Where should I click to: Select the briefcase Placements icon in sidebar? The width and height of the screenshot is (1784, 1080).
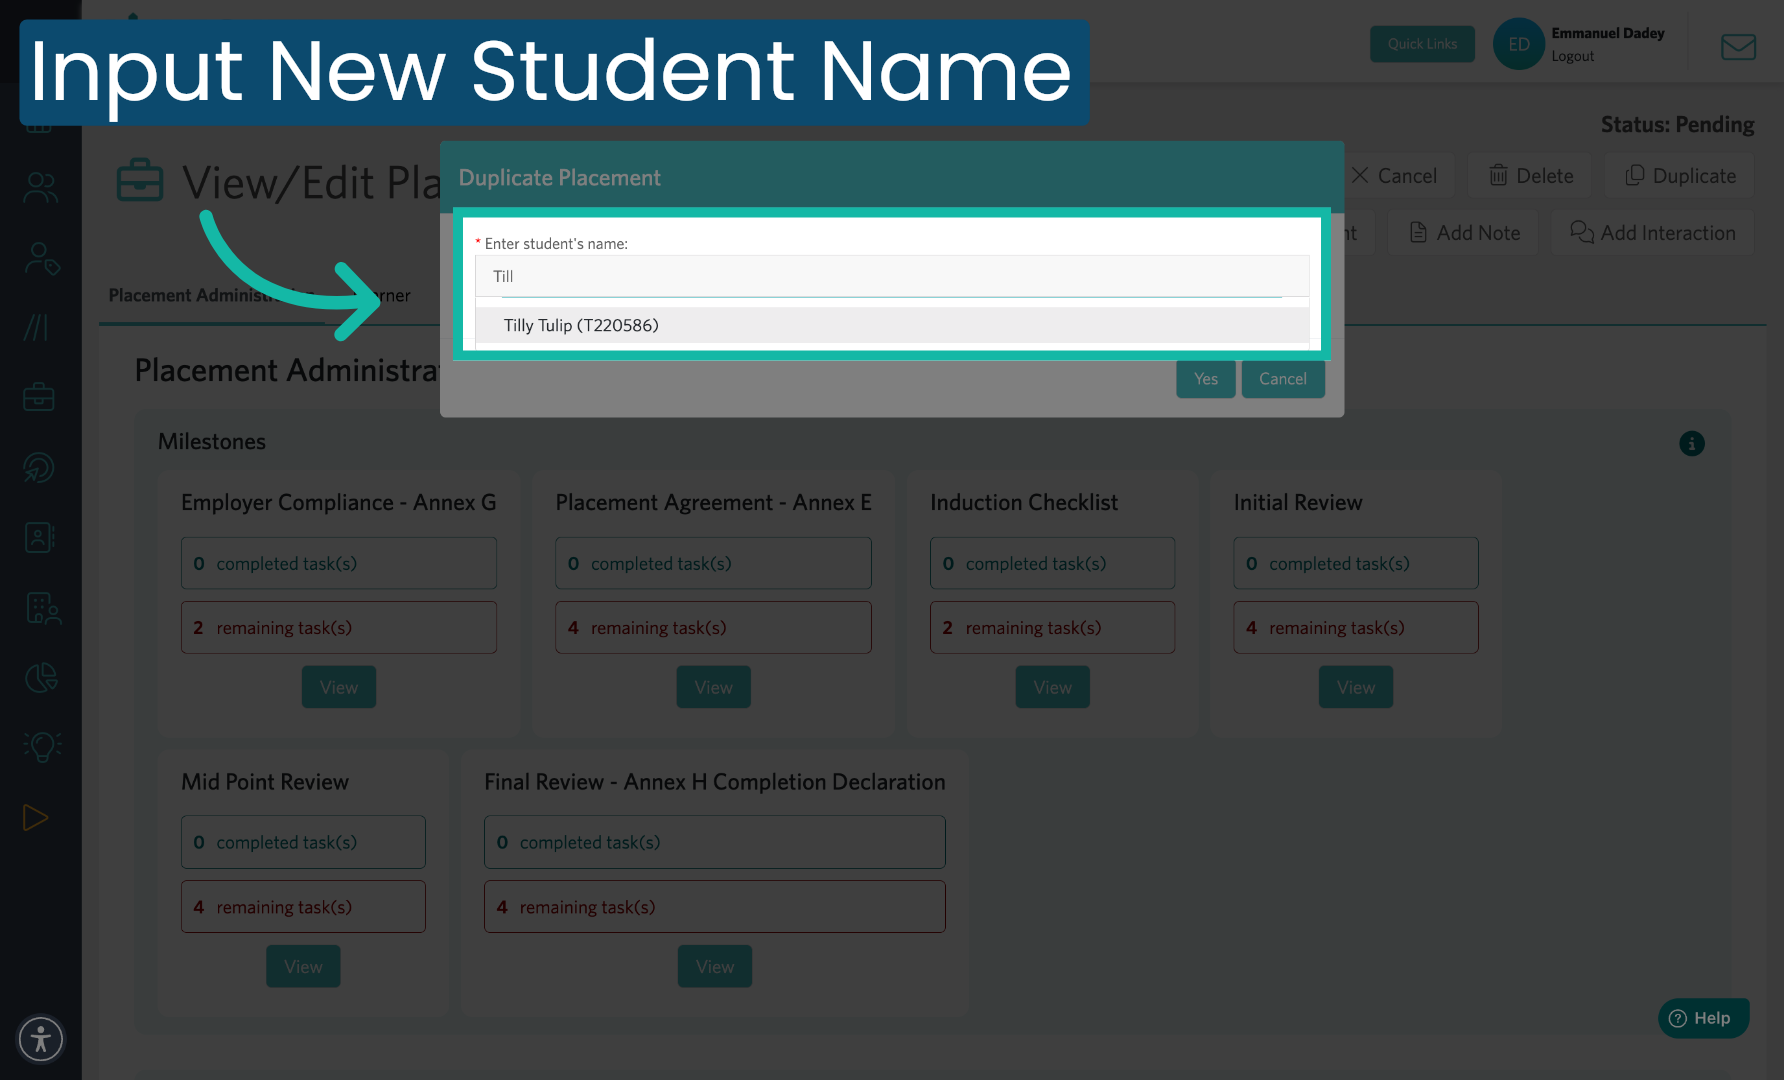(38, 396)
